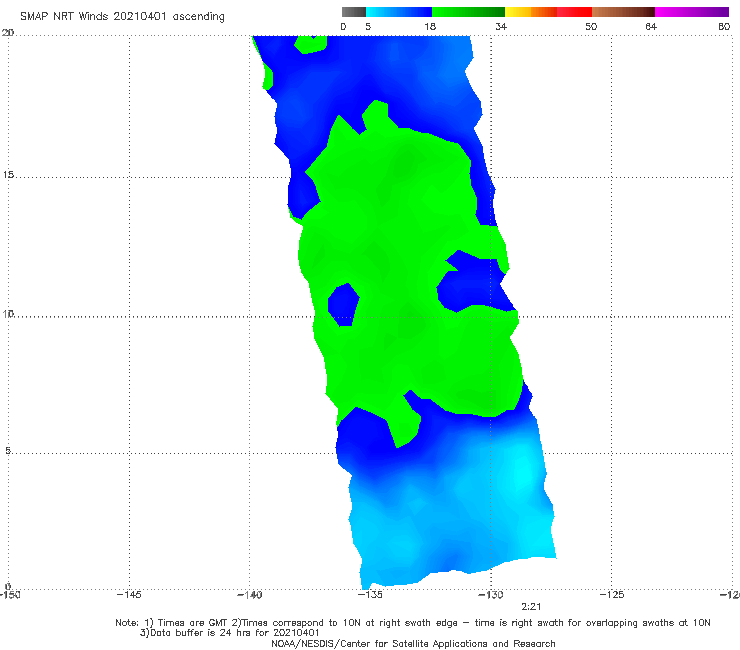Click the latitude axis label '20'
This screenshot has width=740, height=650.
[x=8, y=33]
